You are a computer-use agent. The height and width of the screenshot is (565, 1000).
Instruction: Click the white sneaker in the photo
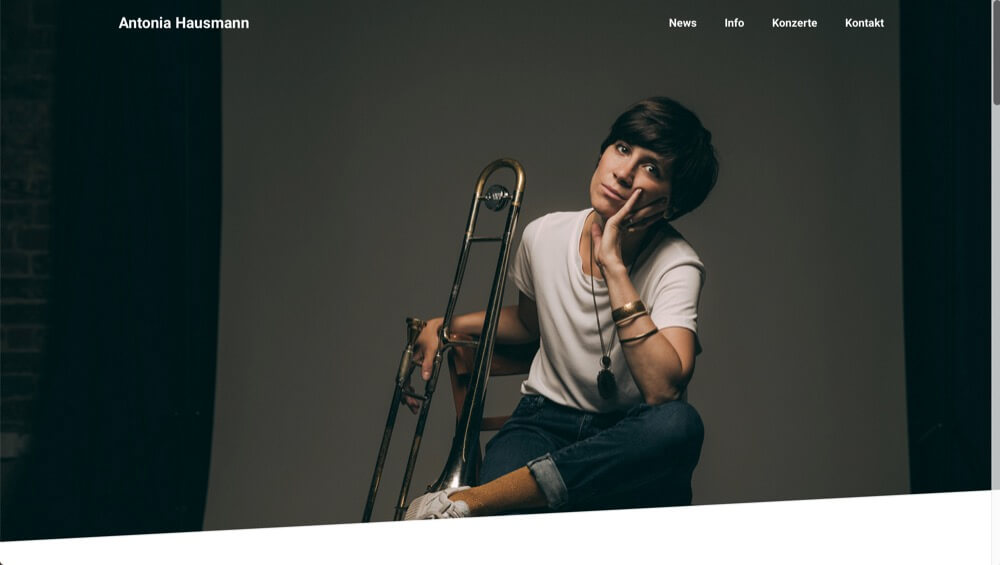coord(438,503)
